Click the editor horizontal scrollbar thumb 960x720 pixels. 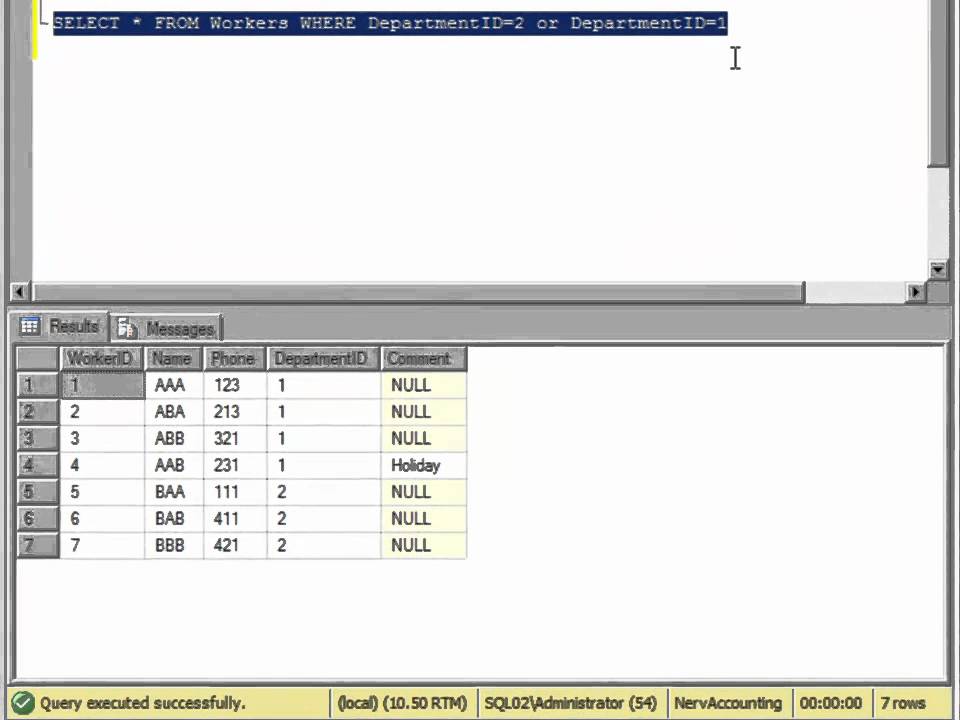(418, 292)
